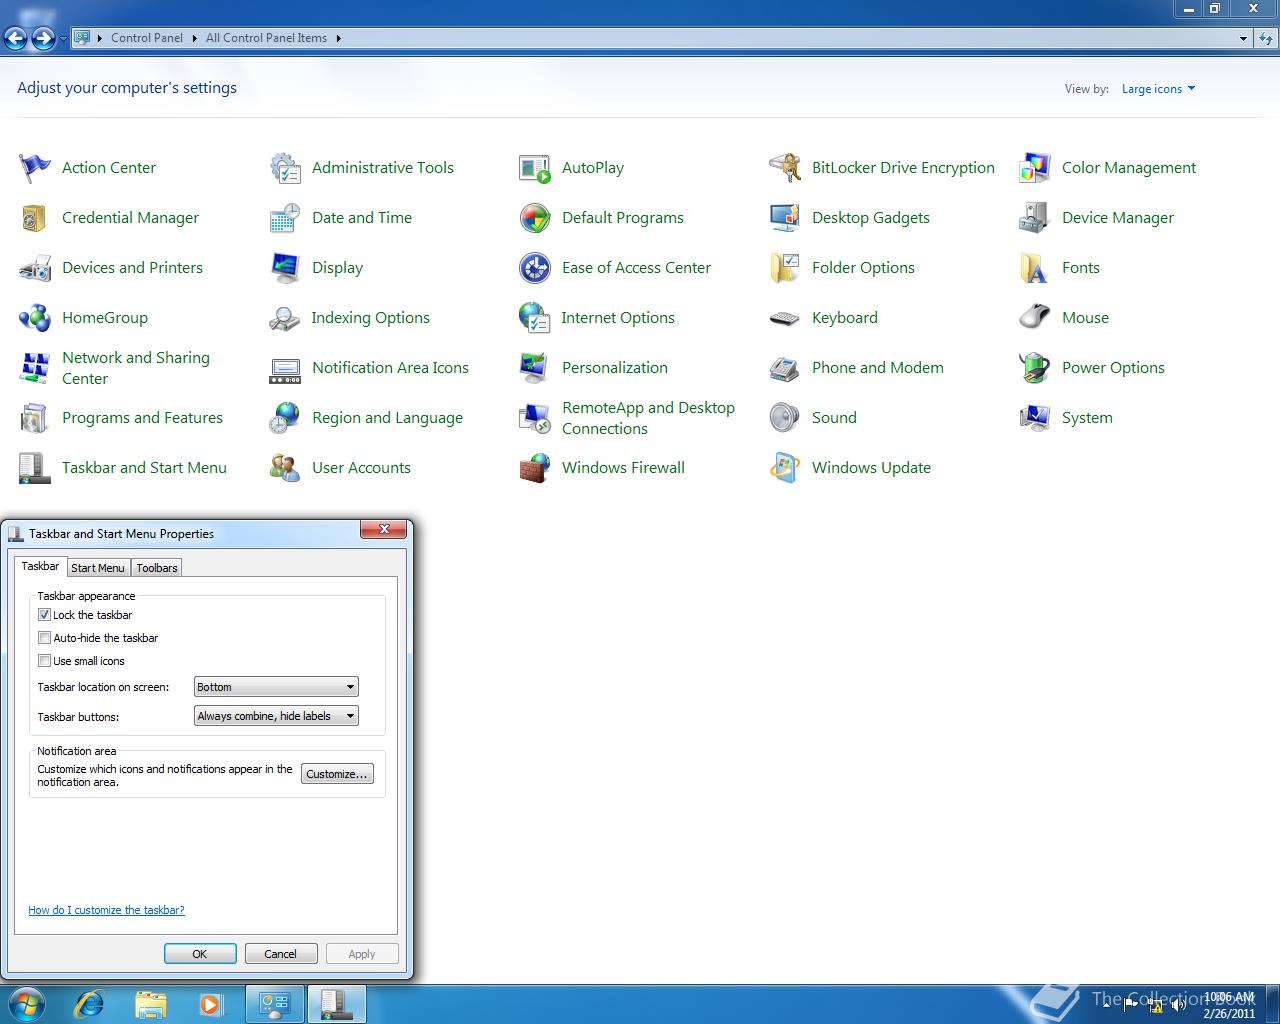Open BitLocker Drive Encryption icon

pyautogui.click(x=785, y=168)
